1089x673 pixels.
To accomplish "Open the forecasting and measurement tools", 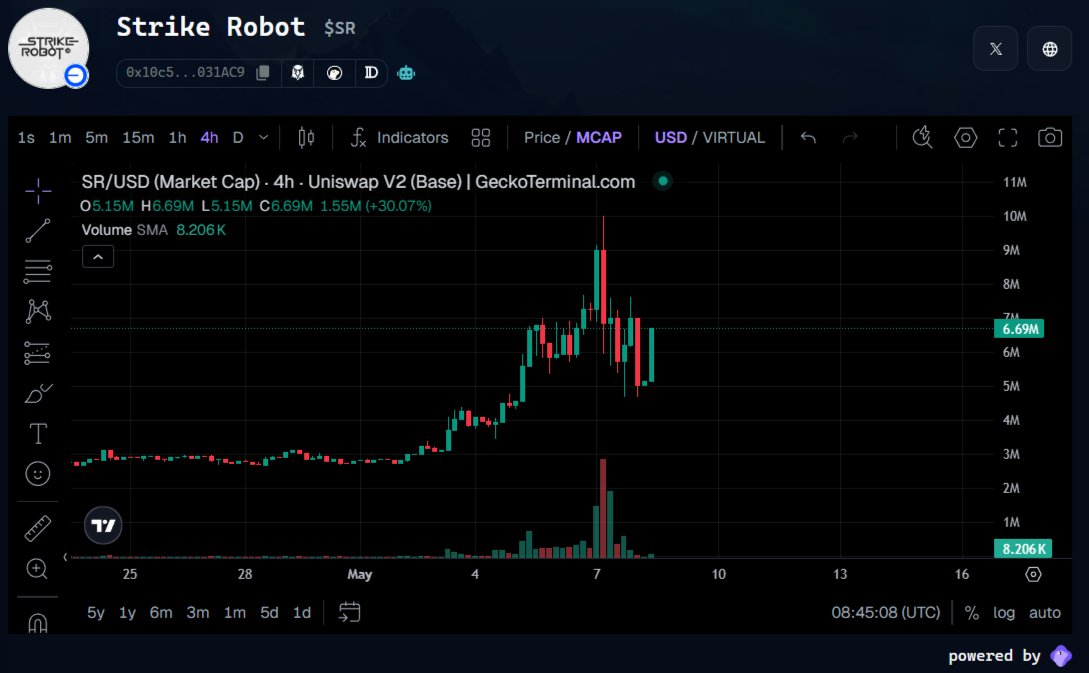I will [x=38, y=353].
